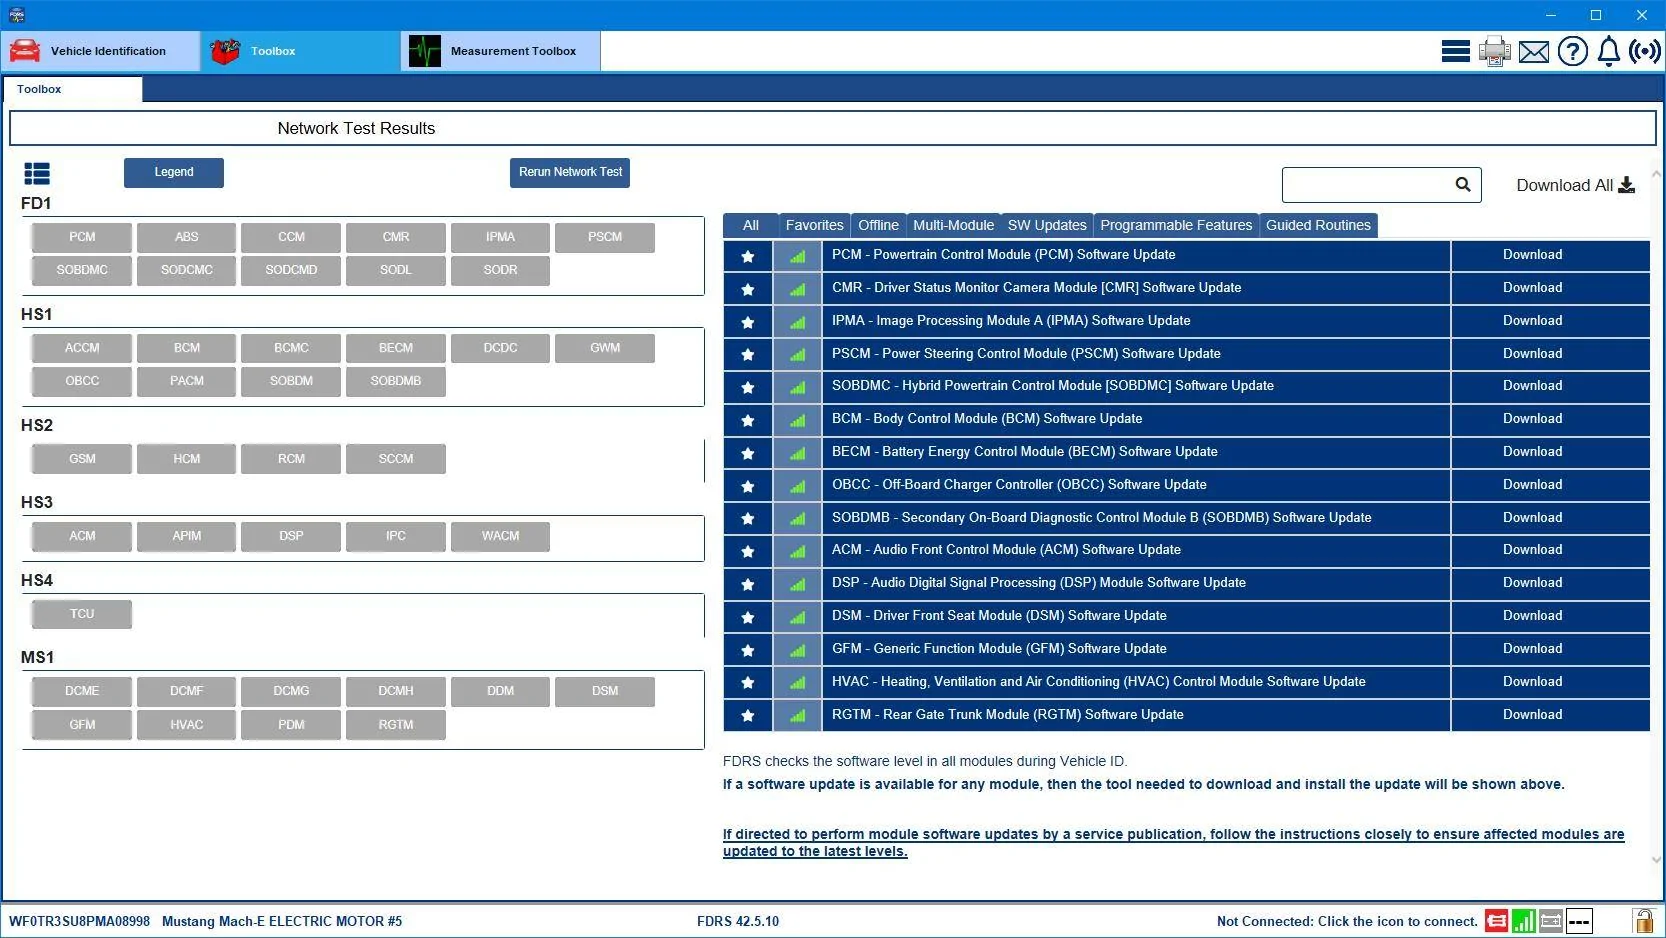This screenshot has height=938, width=1666.
Task: Click the VIN WF0TR3SU8PMA08998 text
Action: [79, 922]
